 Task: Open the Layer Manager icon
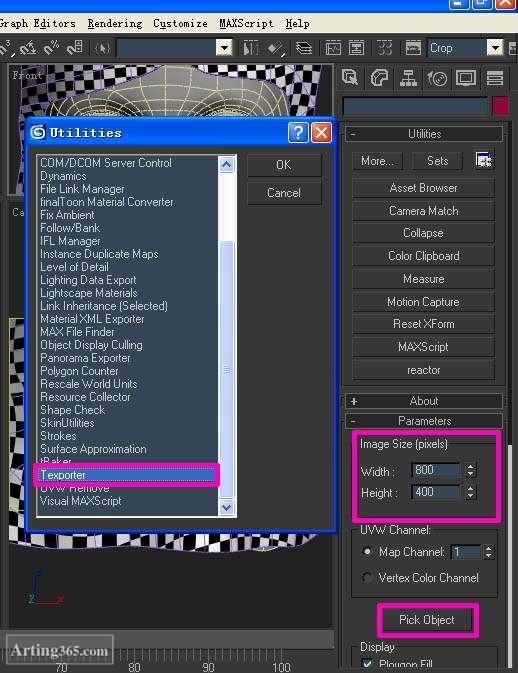pyautogui.click(x=304, y=49)
